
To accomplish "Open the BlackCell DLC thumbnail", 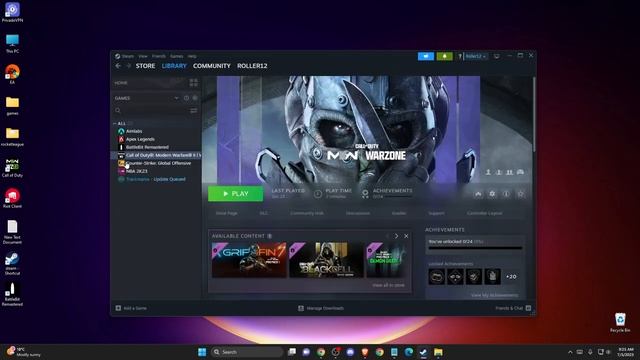I will click(327, 260).
